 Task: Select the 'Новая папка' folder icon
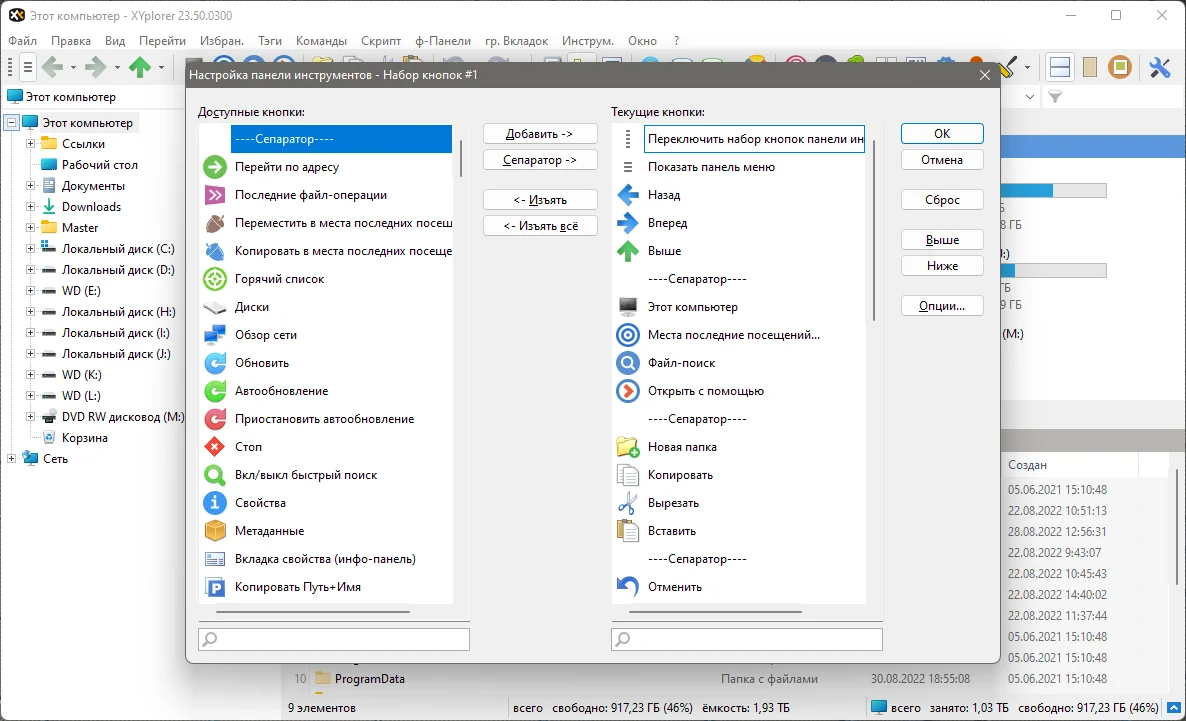pos(628,447)
